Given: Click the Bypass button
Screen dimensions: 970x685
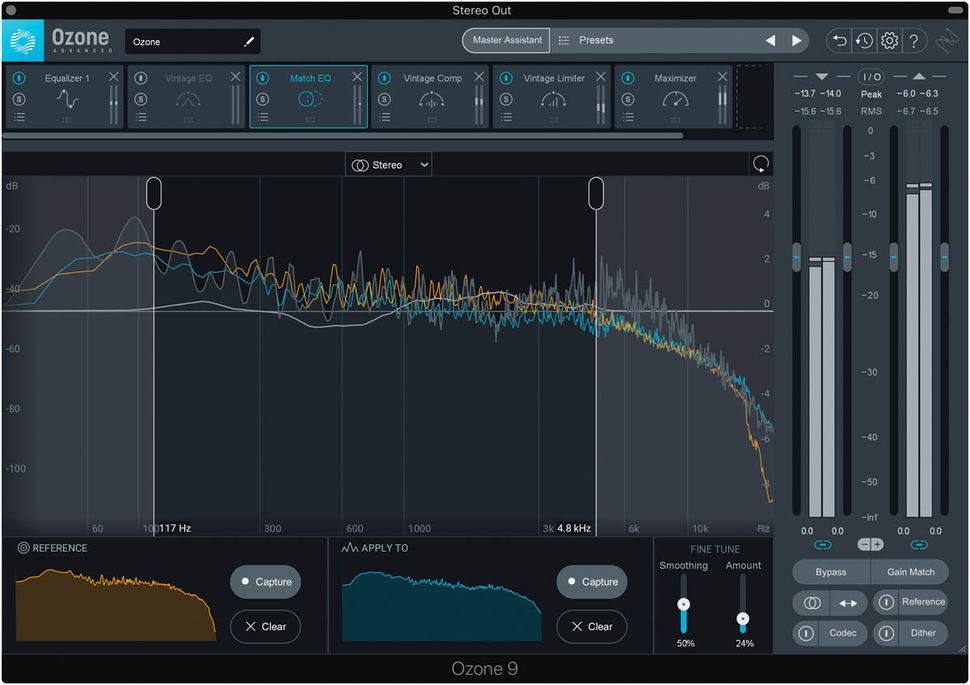Looking at the screenshot, I should point(830,572).
